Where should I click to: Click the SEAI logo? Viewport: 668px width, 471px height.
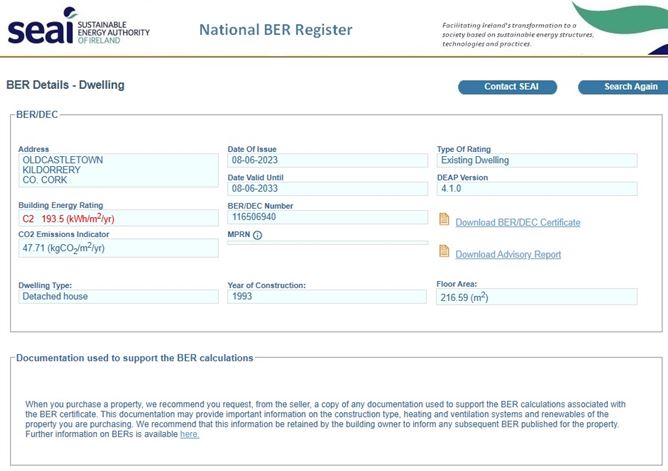[79, 26]
